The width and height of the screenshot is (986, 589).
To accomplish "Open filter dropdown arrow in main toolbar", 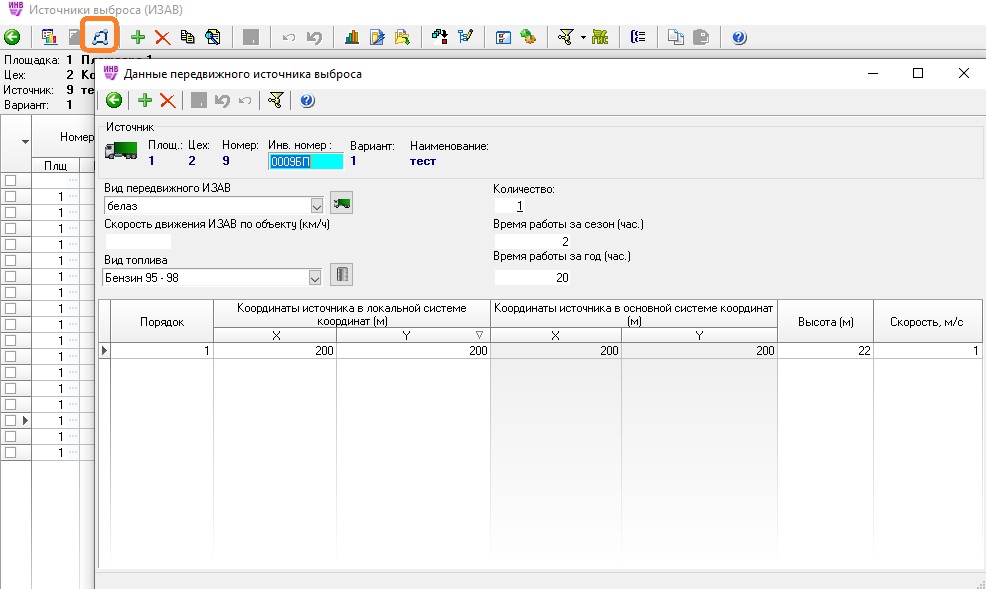I will pos(582,37).
